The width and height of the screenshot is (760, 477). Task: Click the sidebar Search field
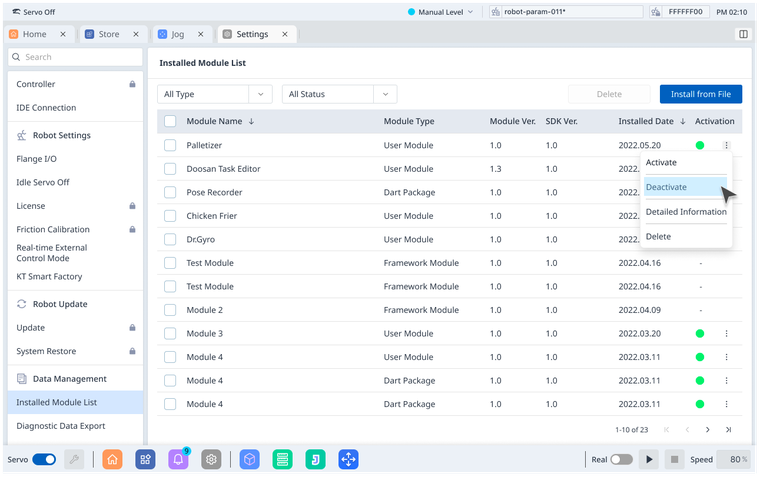[75, 57]
